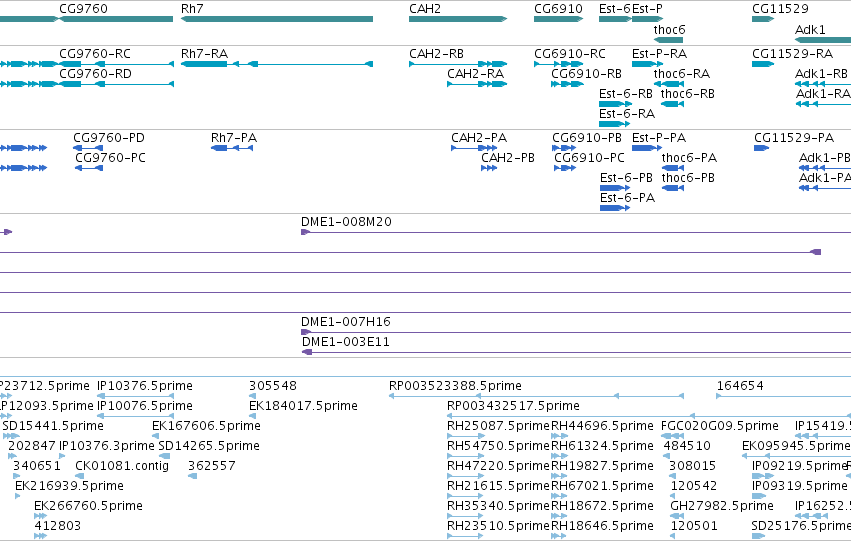The height and width of the screenshot is (541, 851).
Task: Click the CAH2-PA protein label
Action: pos(479,138)
